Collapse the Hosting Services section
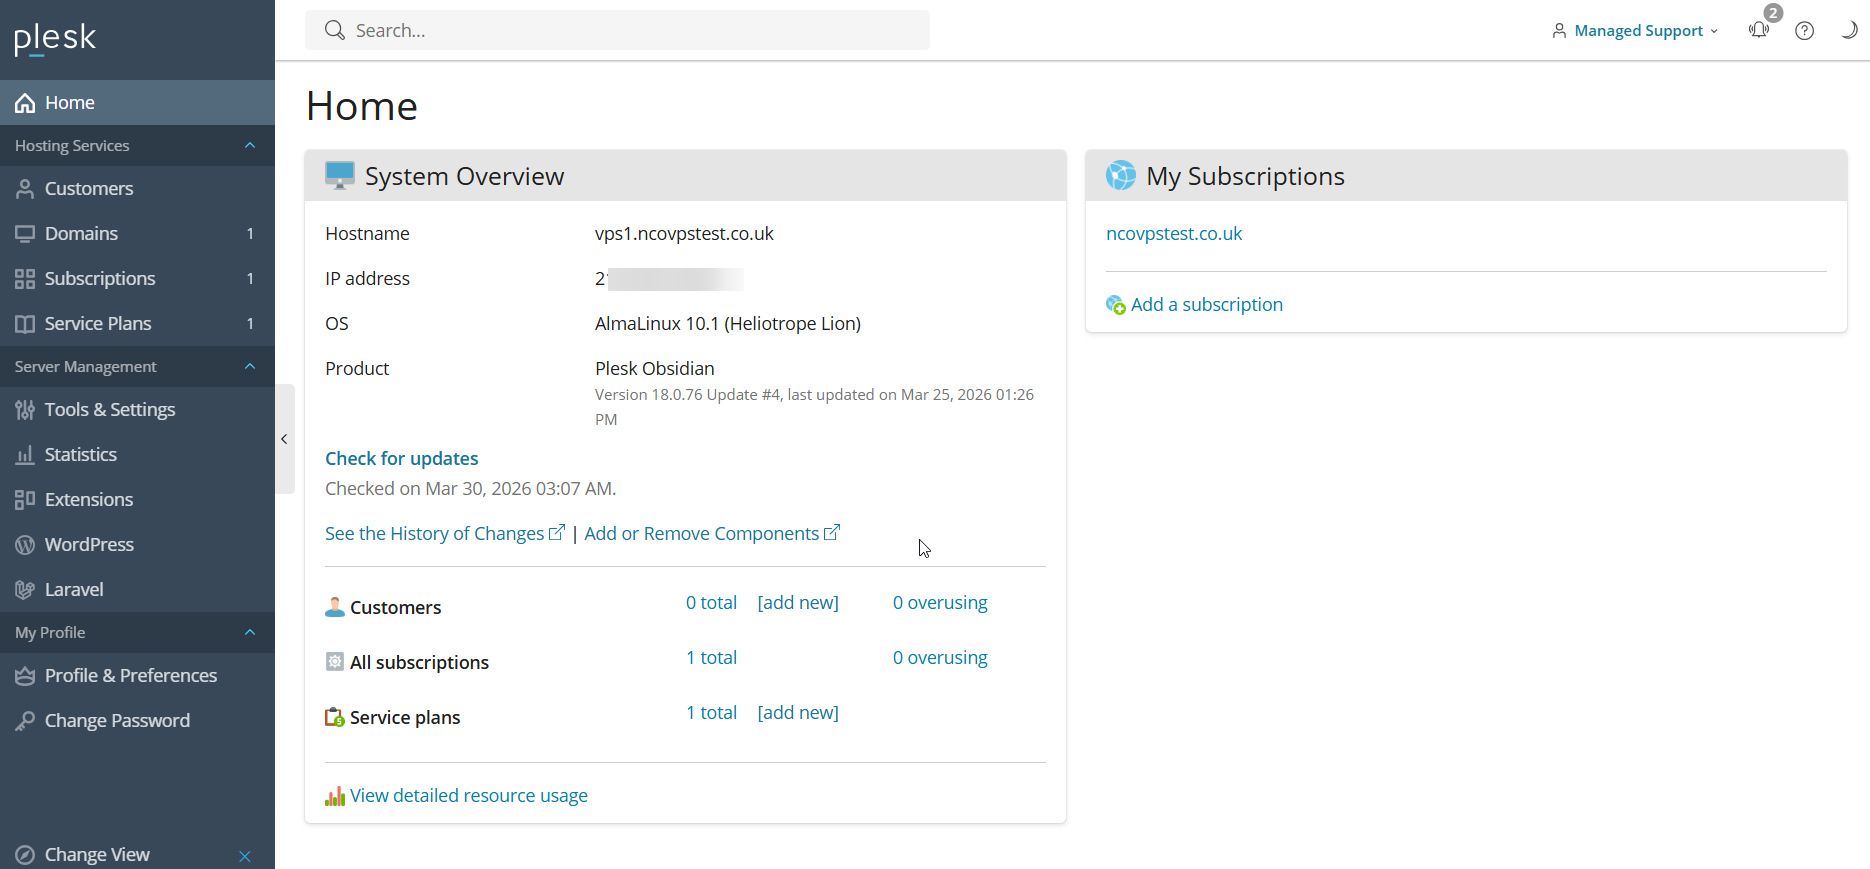The height and width of the screenshot is (869, 1870). coord(250,146)
